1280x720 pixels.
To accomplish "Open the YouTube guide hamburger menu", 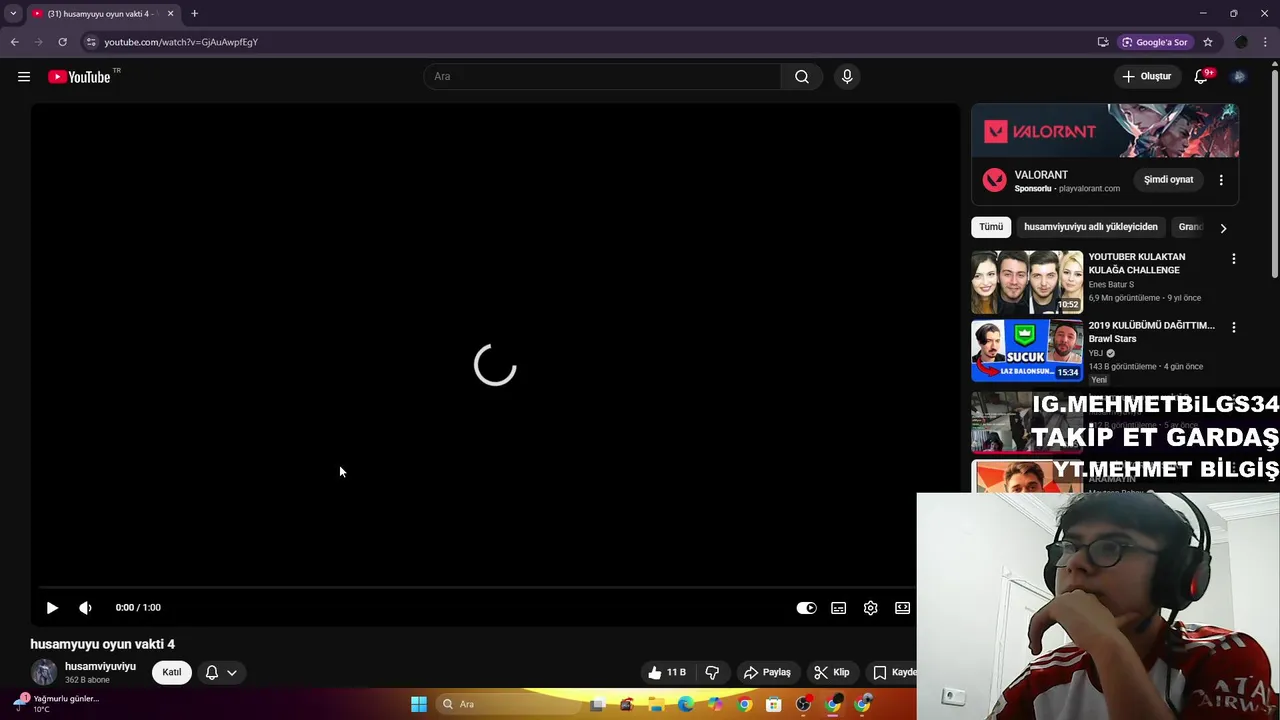I will (24, 77).
